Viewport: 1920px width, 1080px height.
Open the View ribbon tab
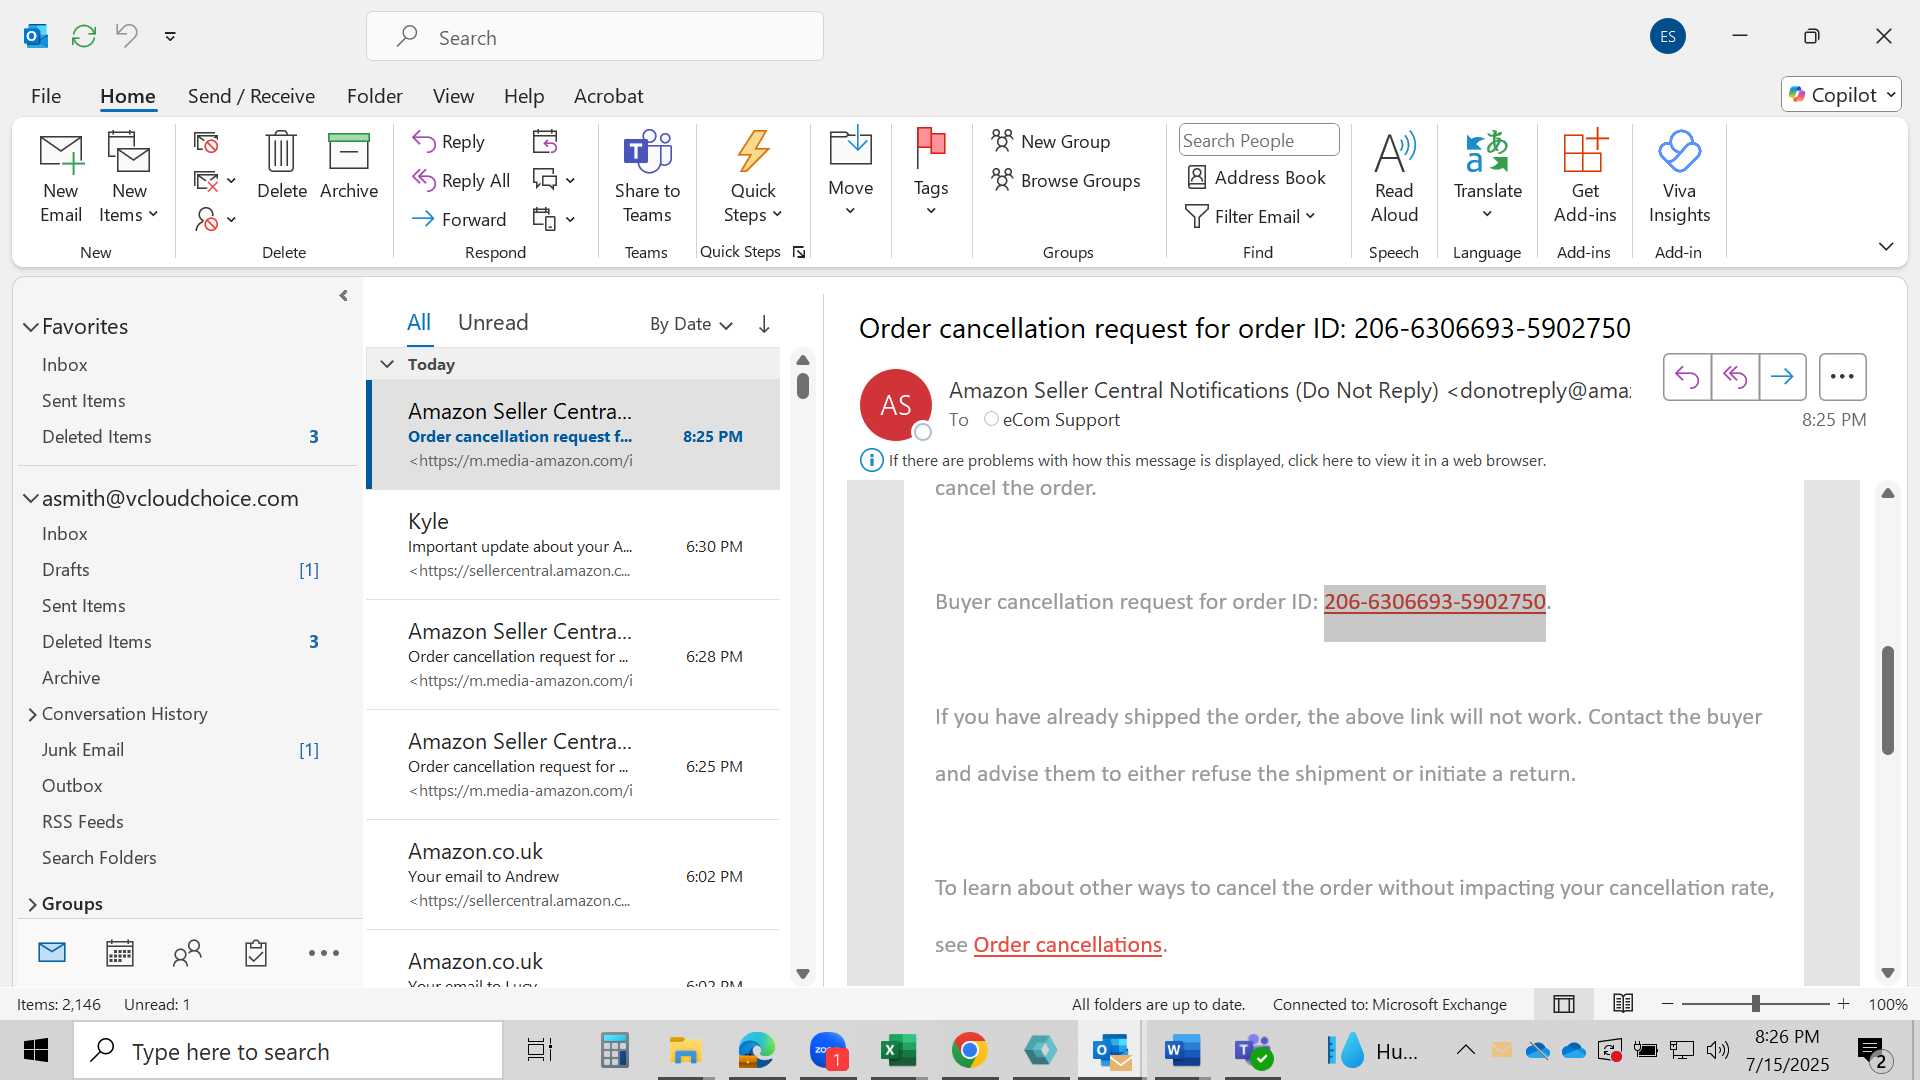[x=453, y=96]
